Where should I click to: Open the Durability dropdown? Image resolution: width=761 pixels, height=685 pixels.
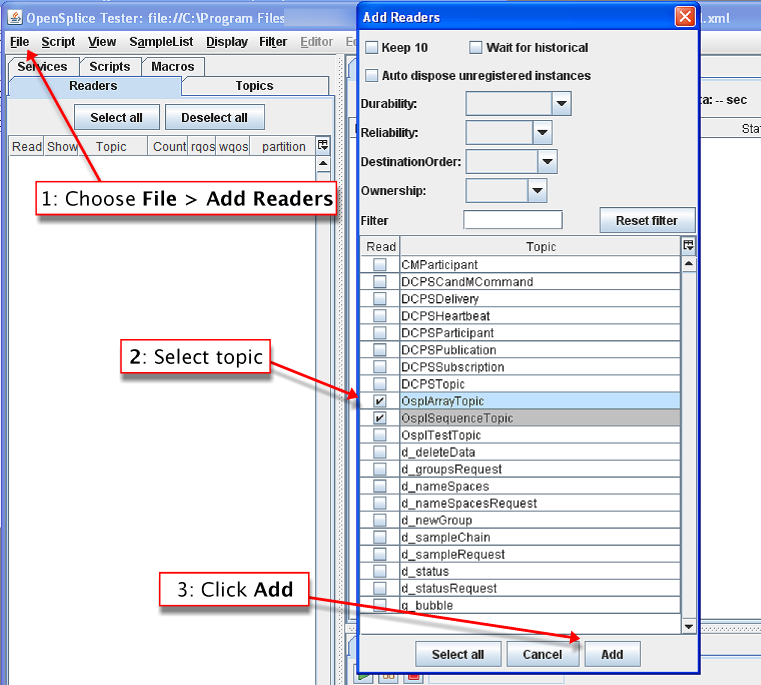click(x=561, y=103)
